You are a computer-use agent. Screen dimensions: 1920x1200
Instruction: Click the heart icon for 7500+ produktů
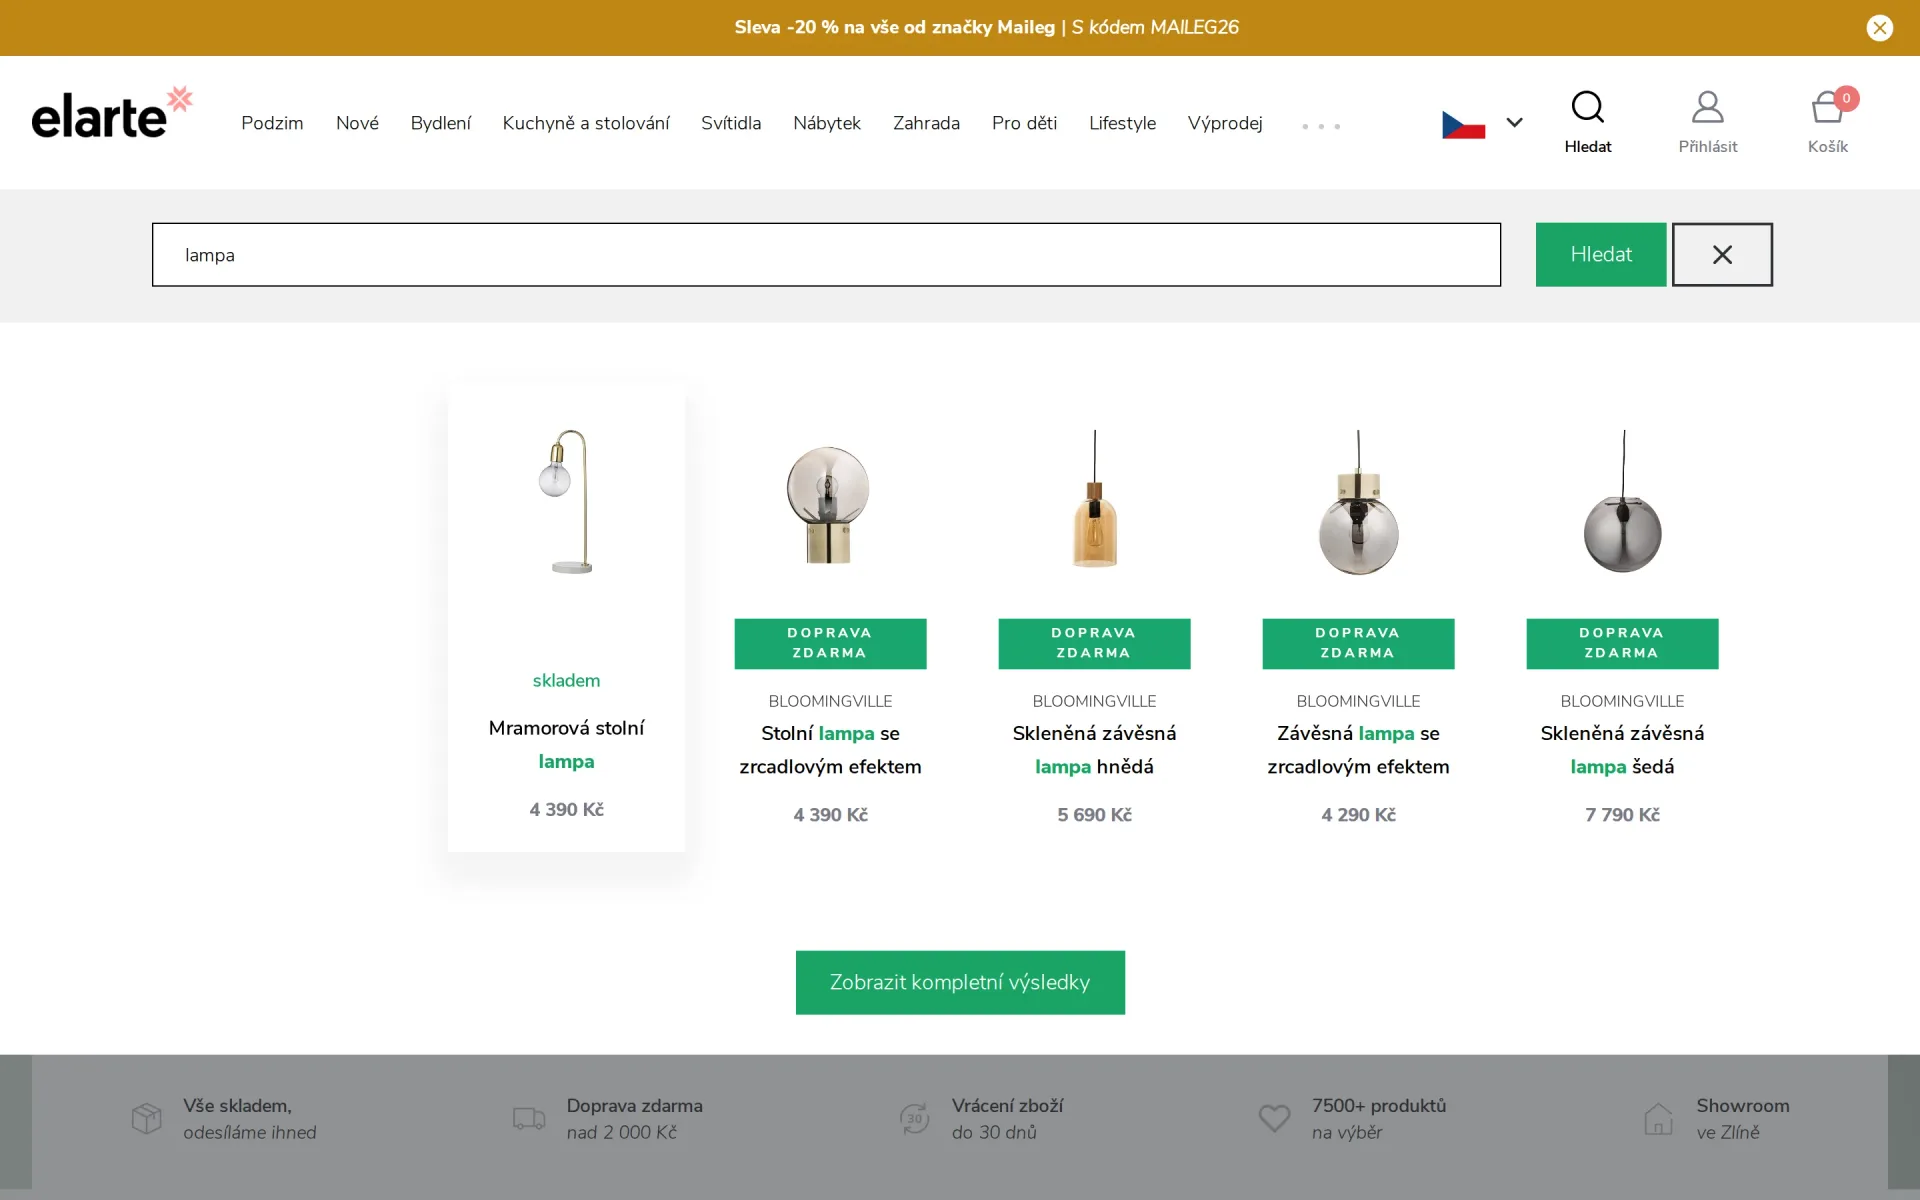pos(1274,1118)
